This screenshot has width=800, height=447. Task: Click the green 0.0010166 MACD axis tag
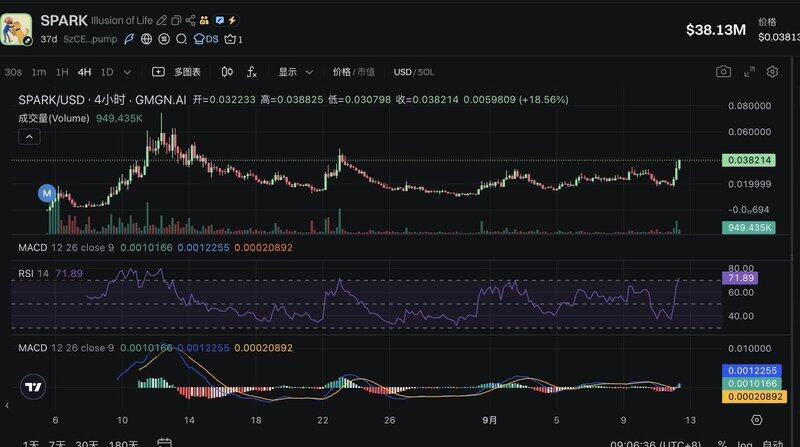click(x=752, y=384)
